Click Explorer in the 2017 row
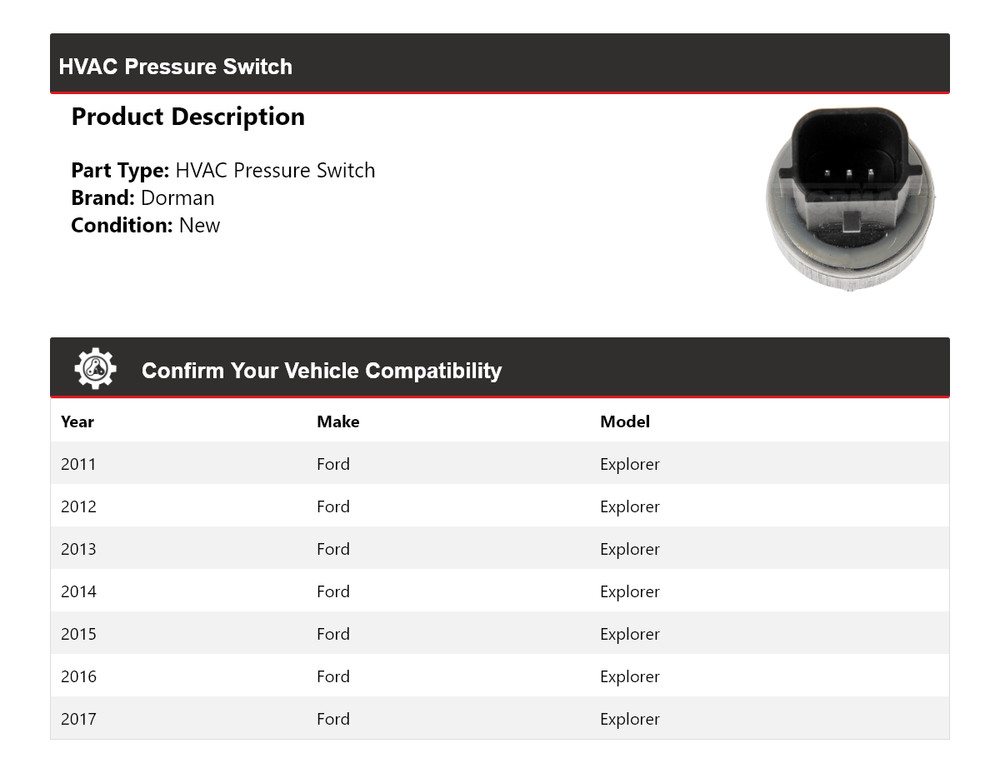Viewport: 1000px width, 773px height. (629, 719)
